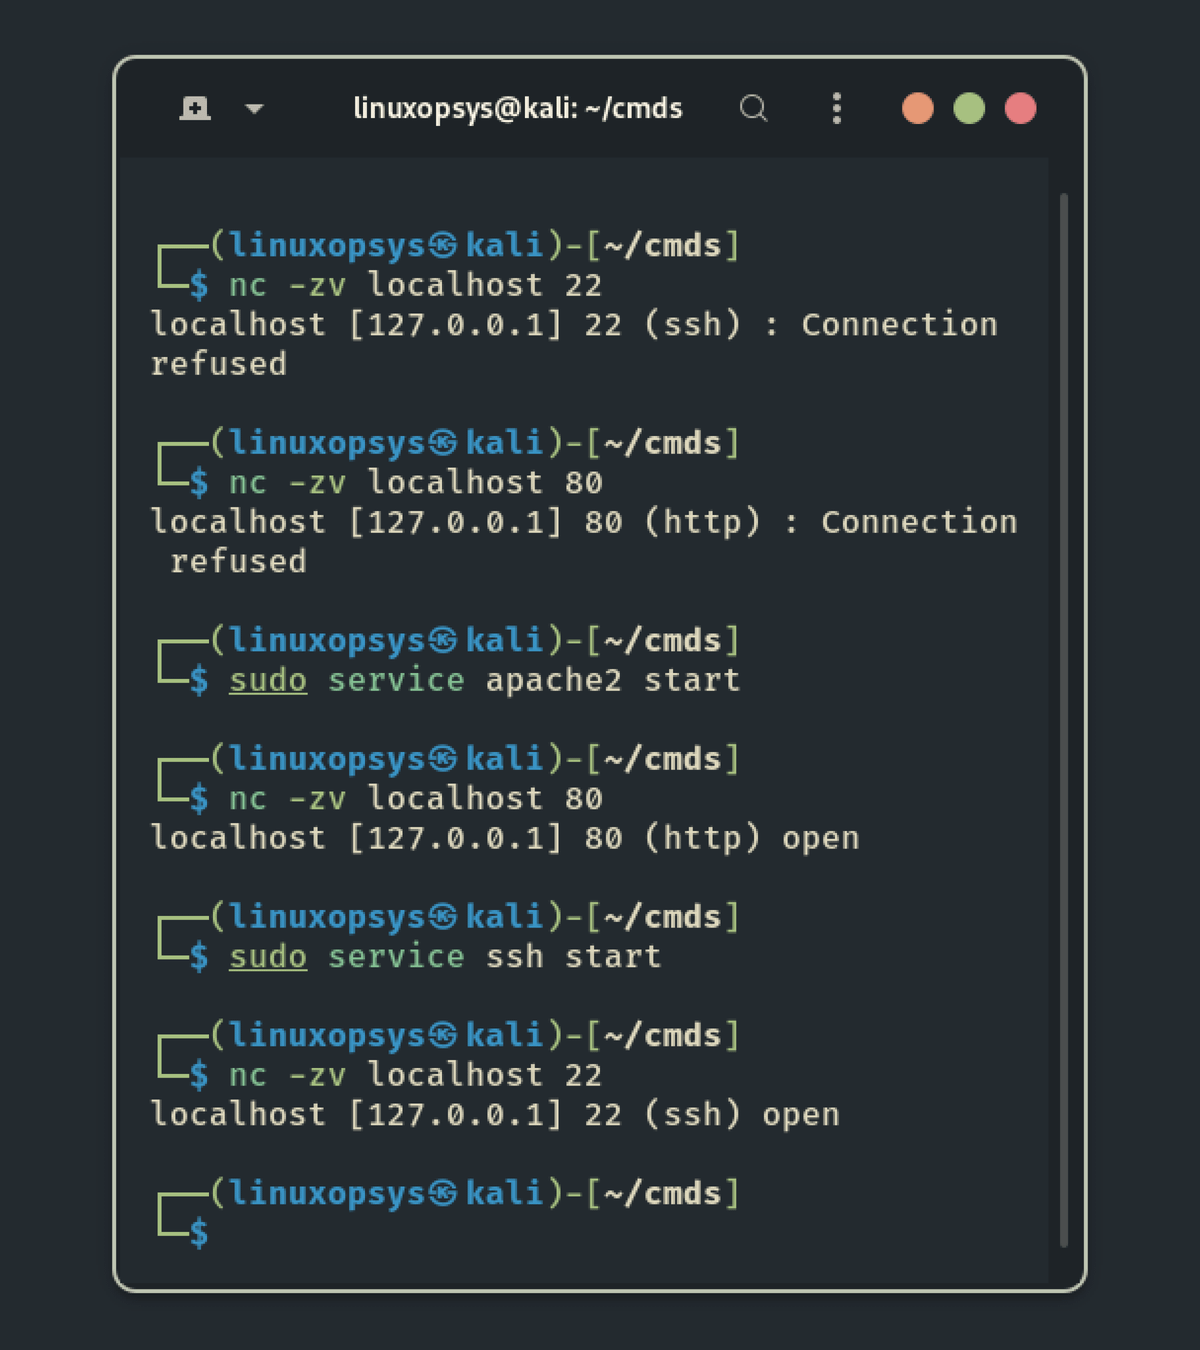Click the apache2 argument in the service command
1200x1350 pixels.
(553, 680)
